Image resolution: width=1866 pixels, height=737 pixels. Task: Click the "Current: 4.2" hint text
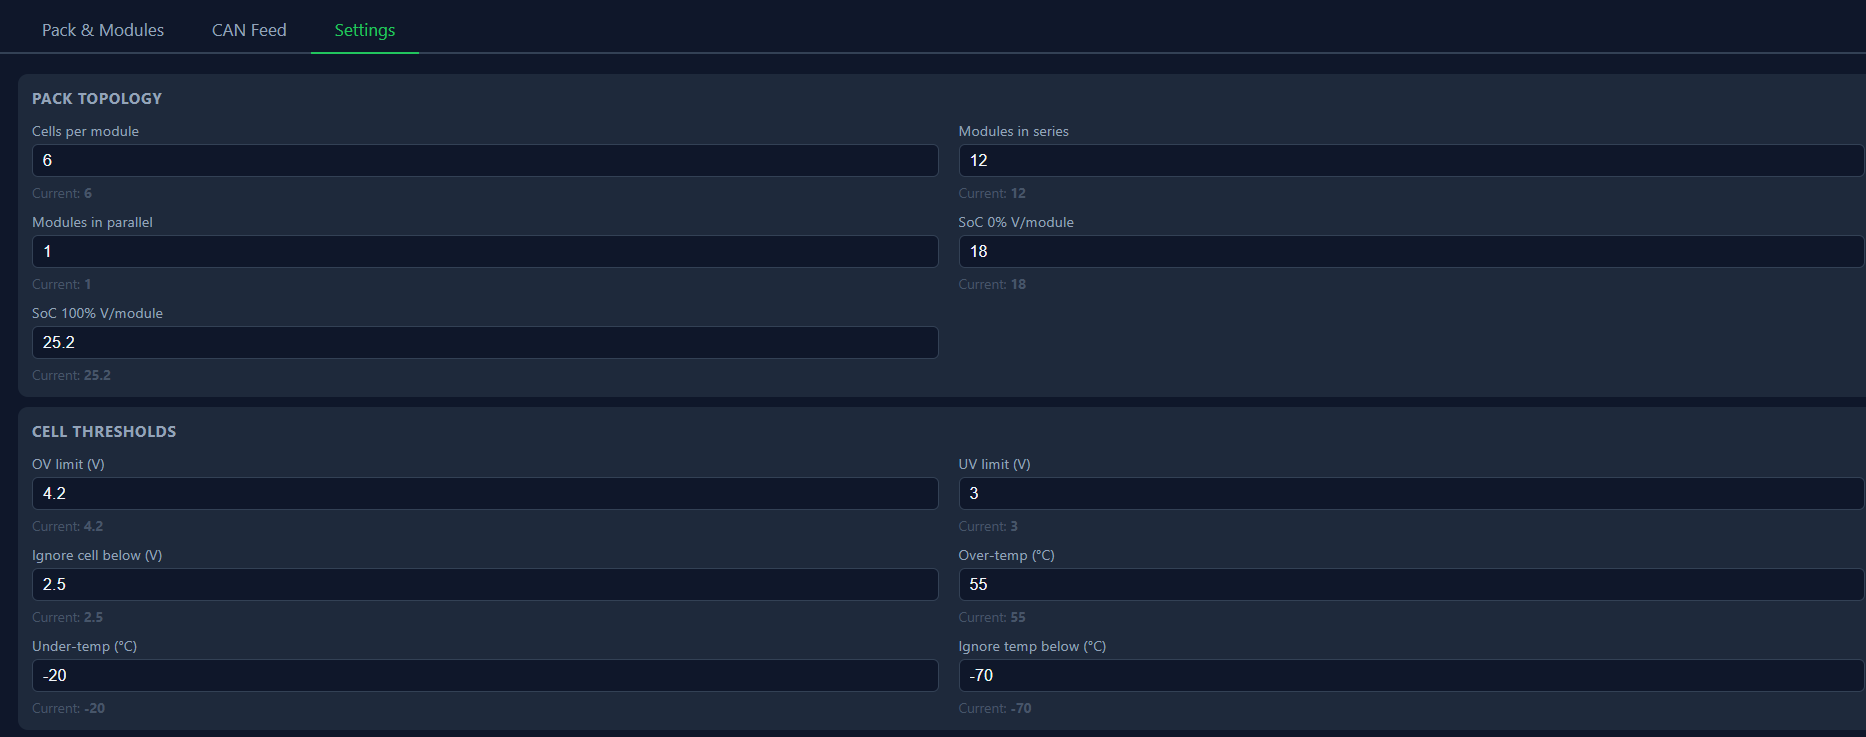67,526
